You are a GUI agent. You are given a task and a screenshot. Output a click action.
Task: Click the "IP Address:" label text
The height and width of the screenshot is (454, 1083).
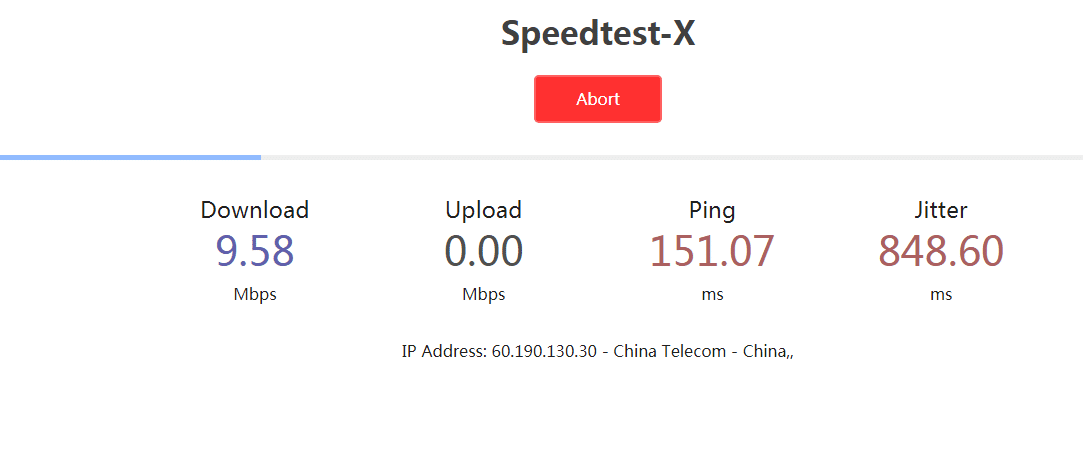click(x=444, y=352)
